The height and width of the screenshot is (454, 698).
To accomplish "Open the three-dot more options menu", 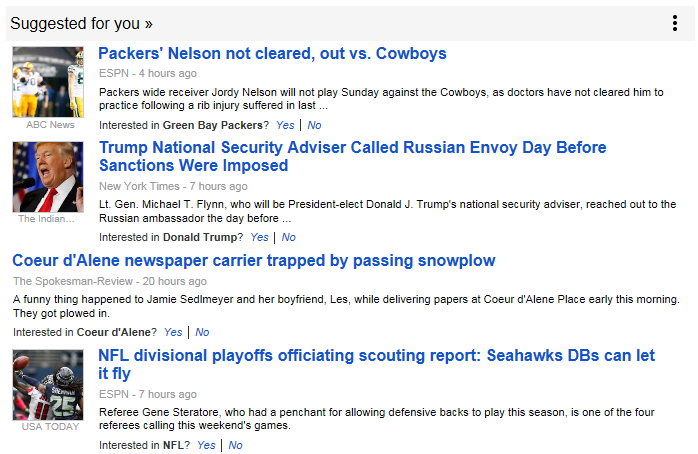I will 675,23.
